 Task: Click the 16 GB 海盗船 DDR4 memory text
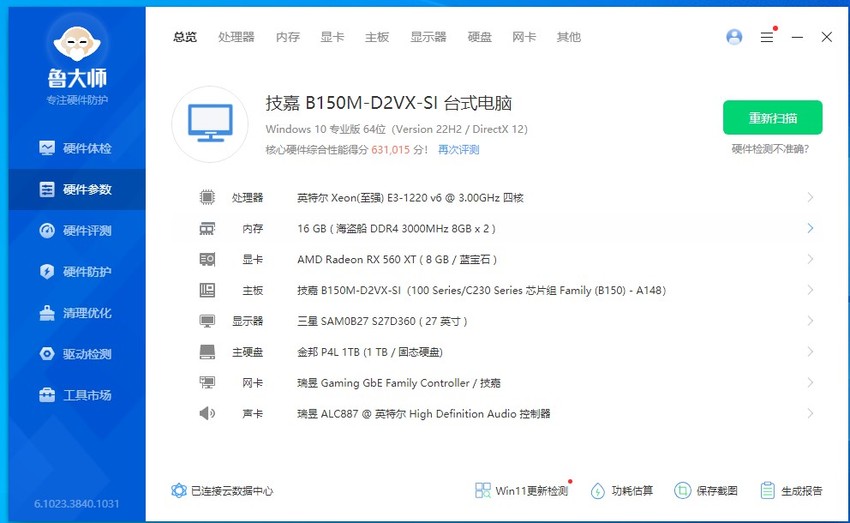pos(396,229)
